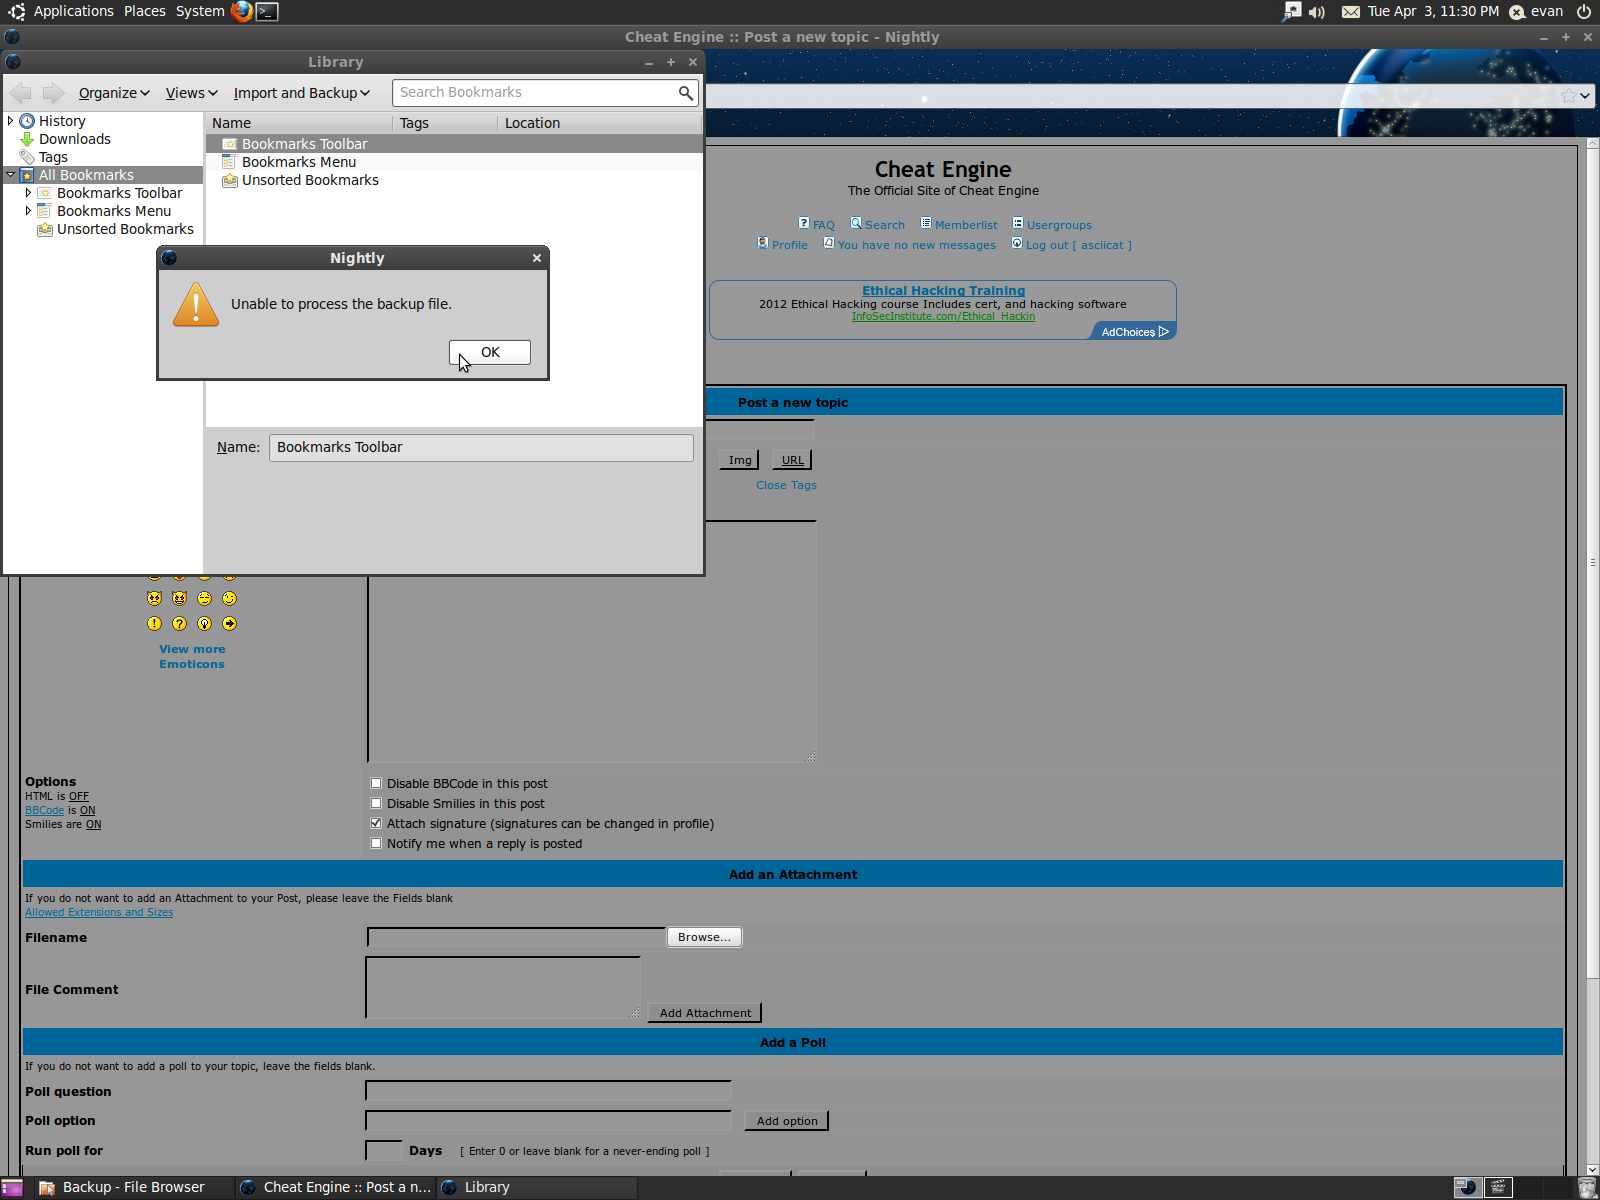
Task: Click the History clock icon in Library sidebar
Action: (x=27, y=121)
